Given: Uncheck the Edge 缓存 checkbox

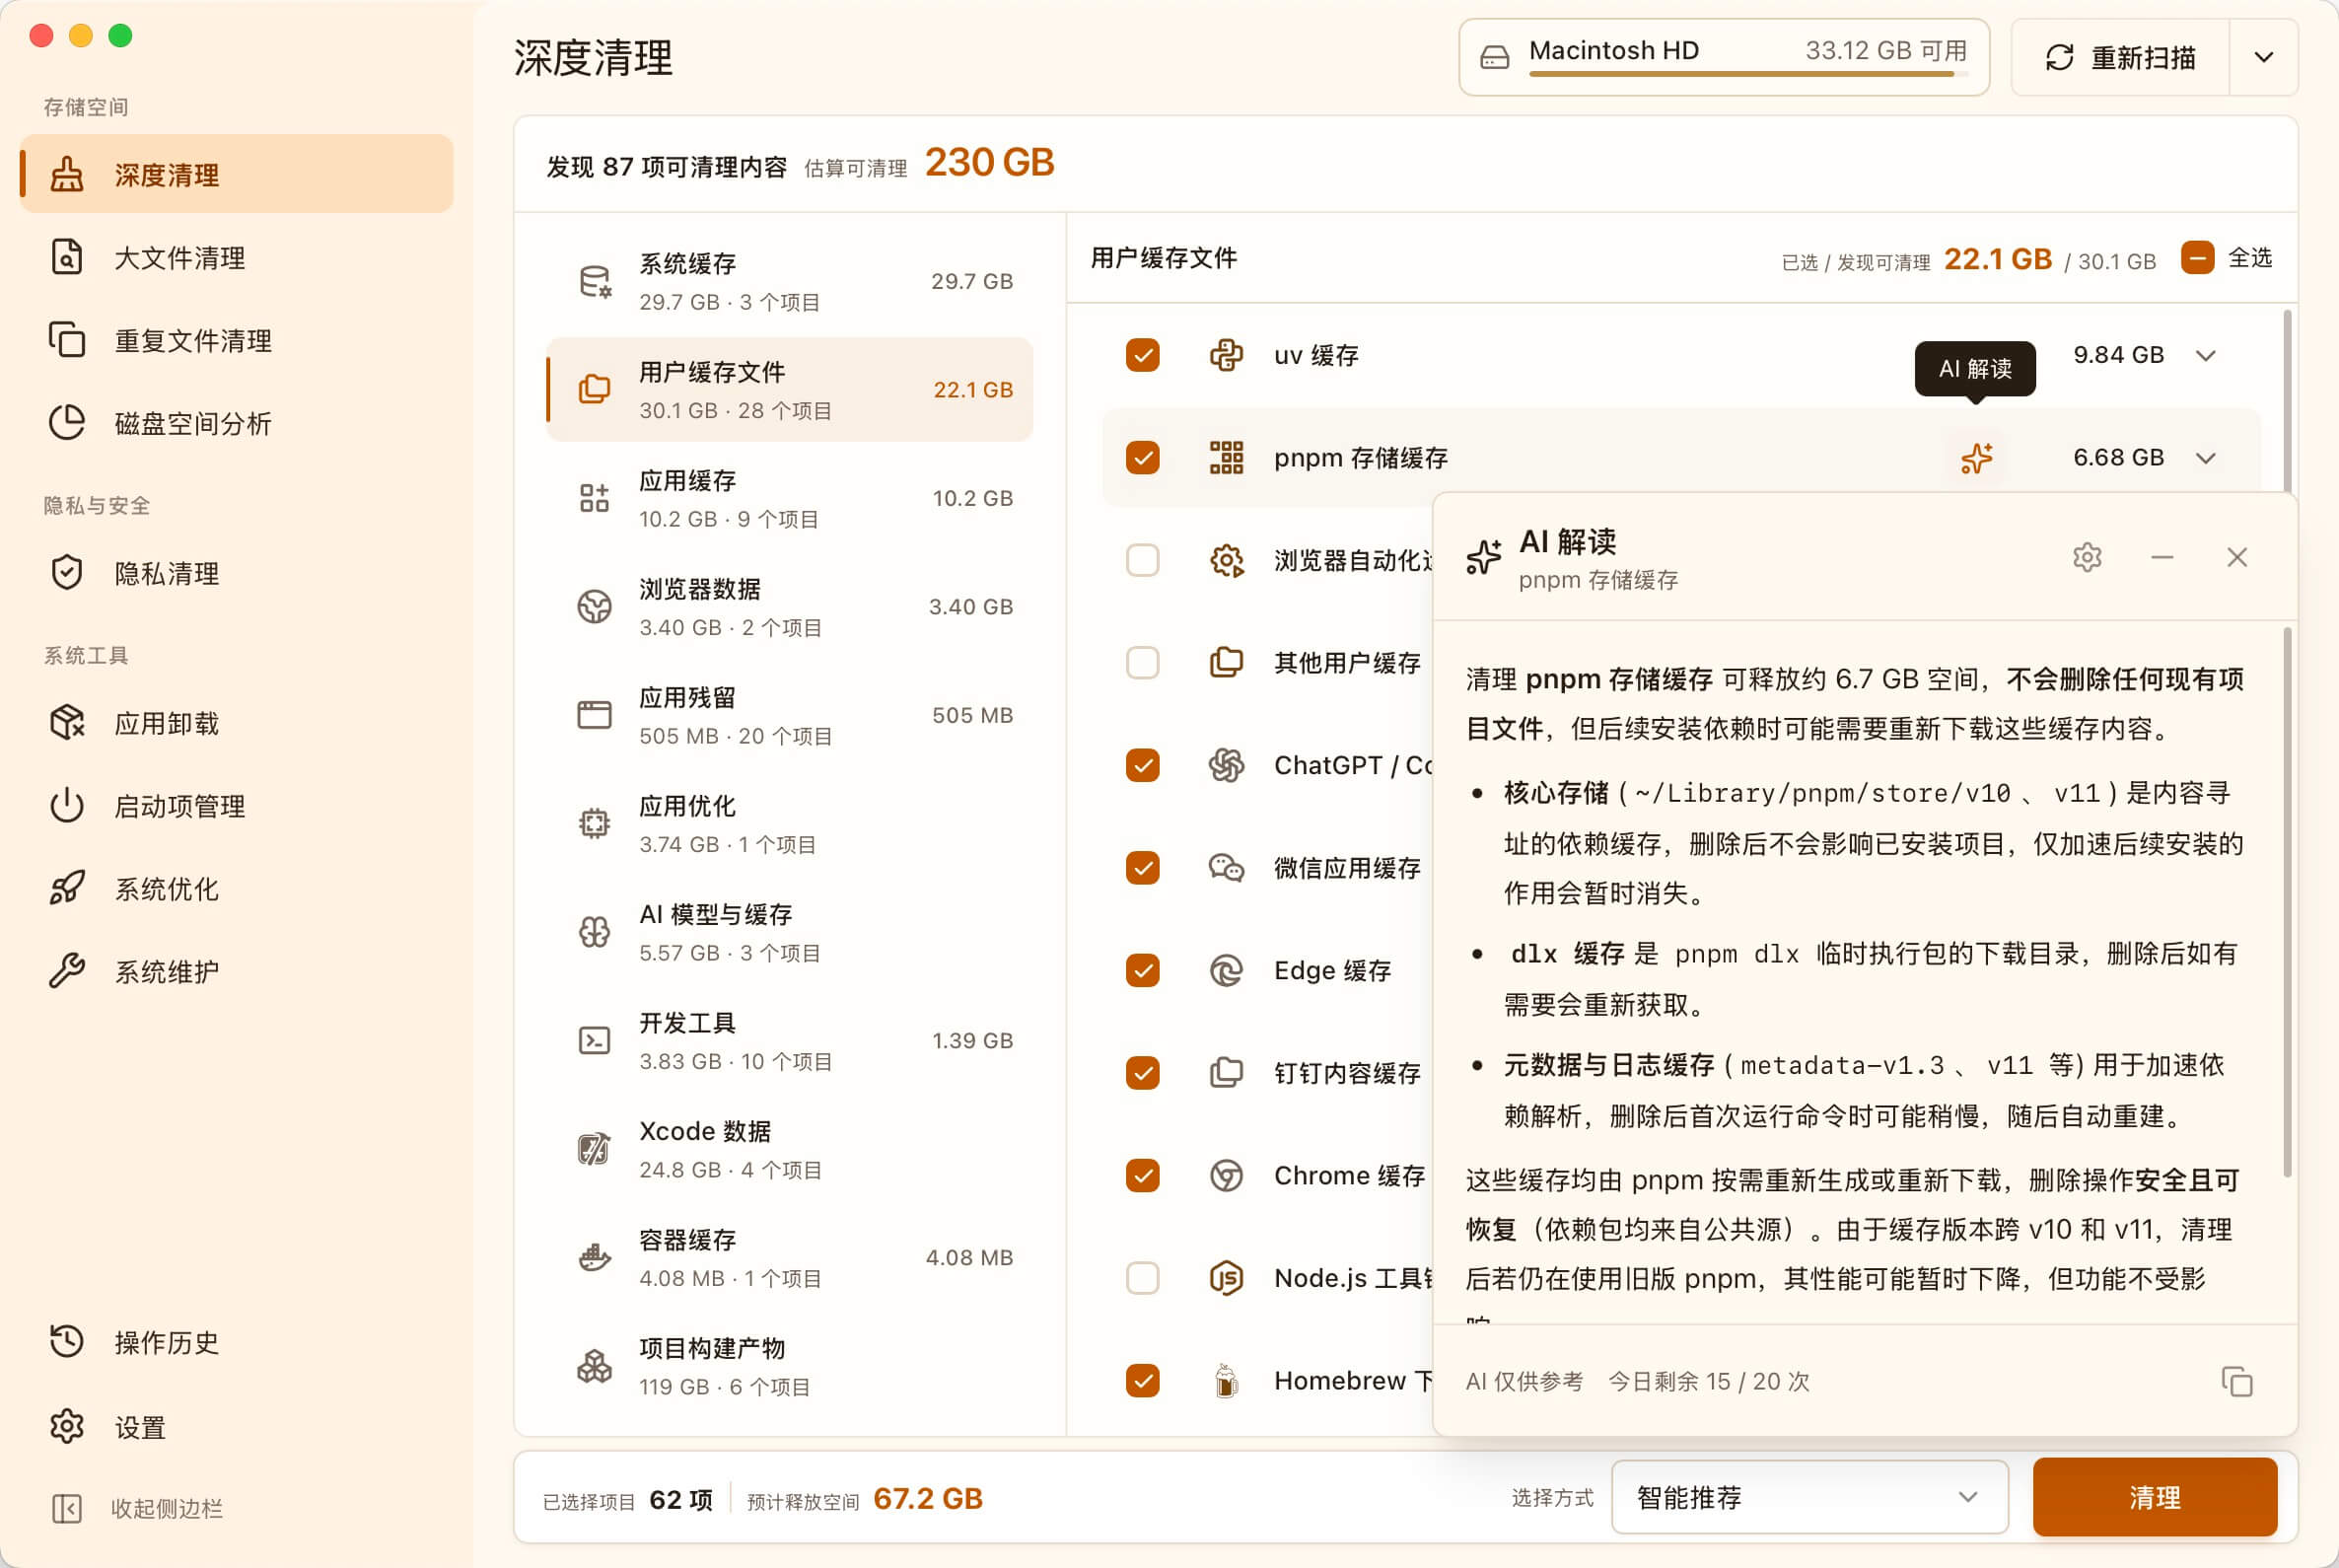Looking at the screenshot, I should [x=1142, y=970].
